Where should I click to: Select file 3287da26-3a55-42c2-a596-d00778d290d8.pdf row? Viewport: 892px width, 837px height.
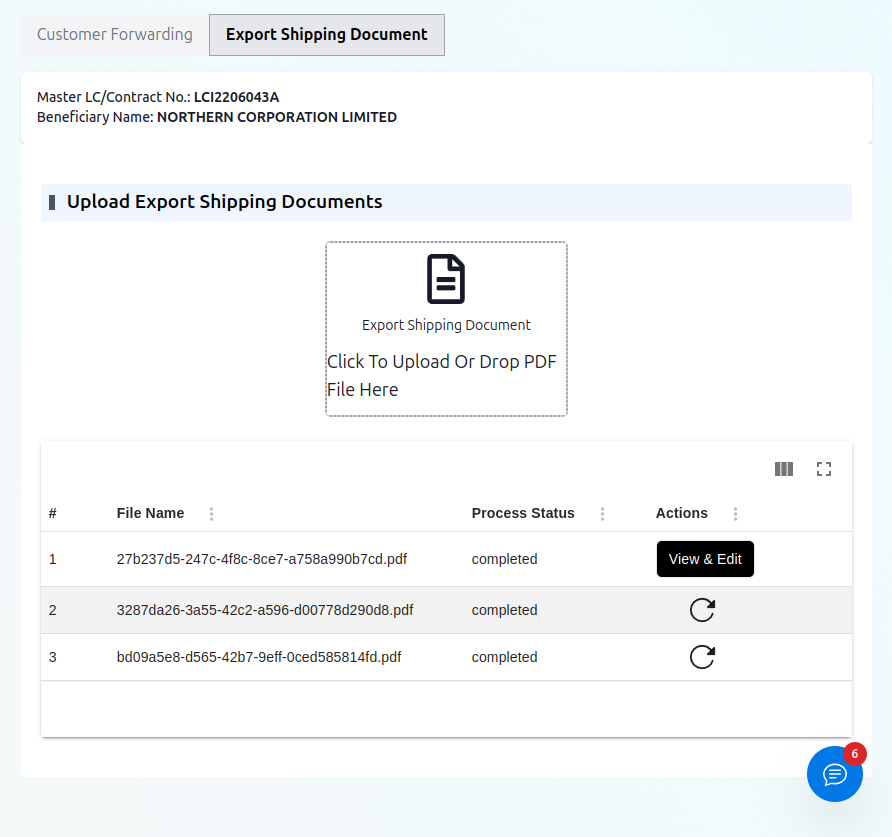265,610
